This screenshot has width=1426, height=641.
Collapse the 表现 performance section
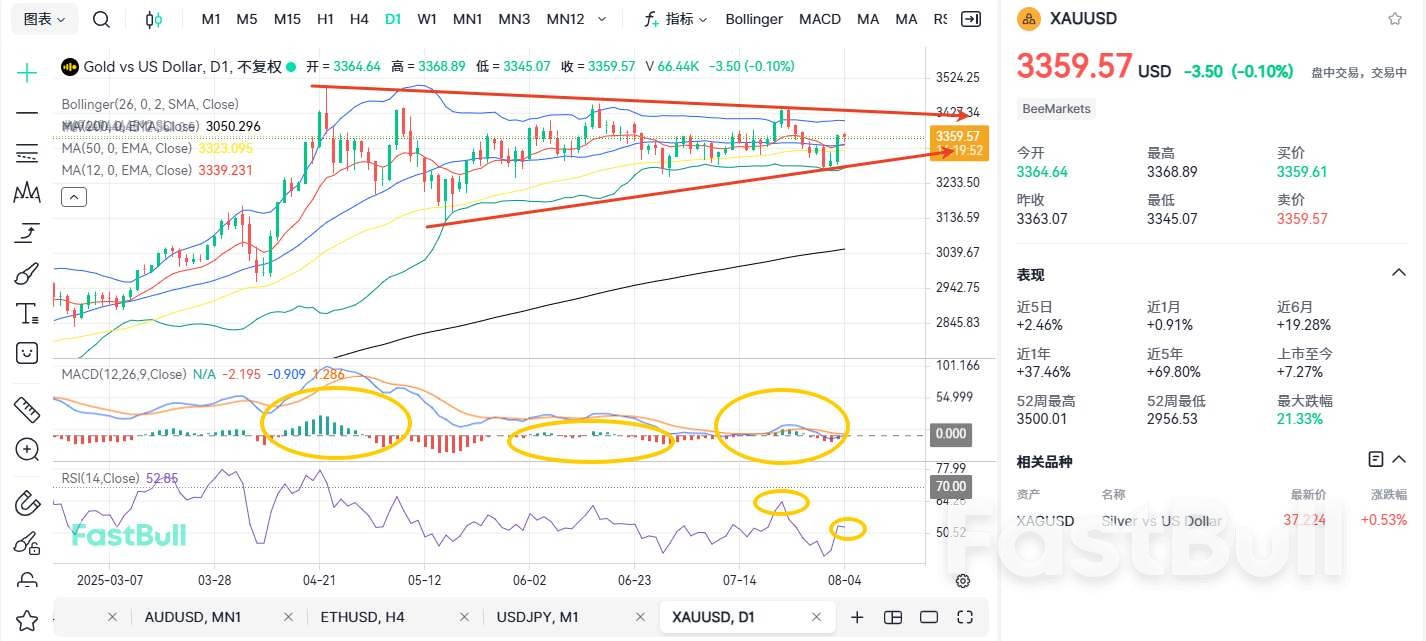pos(1398,272)
